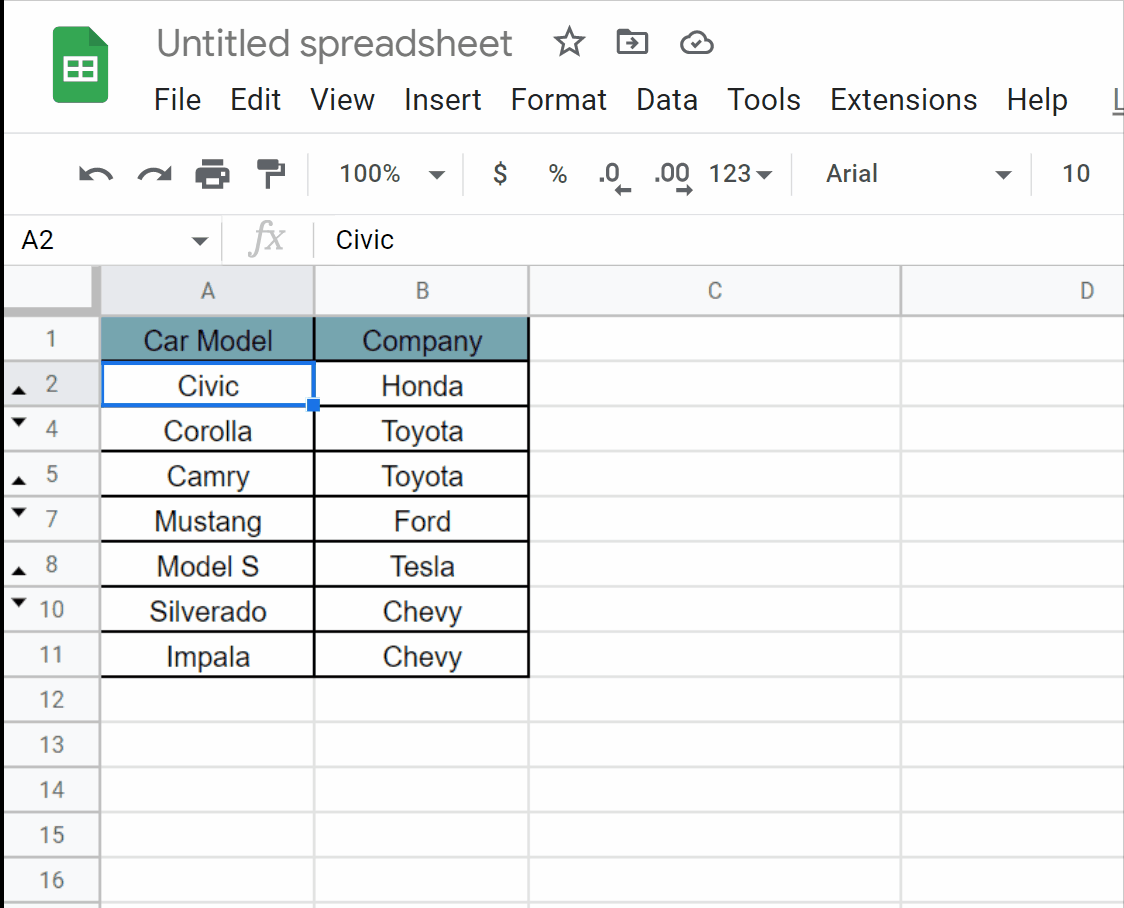Format selection as percent

(x=557, y=173)
